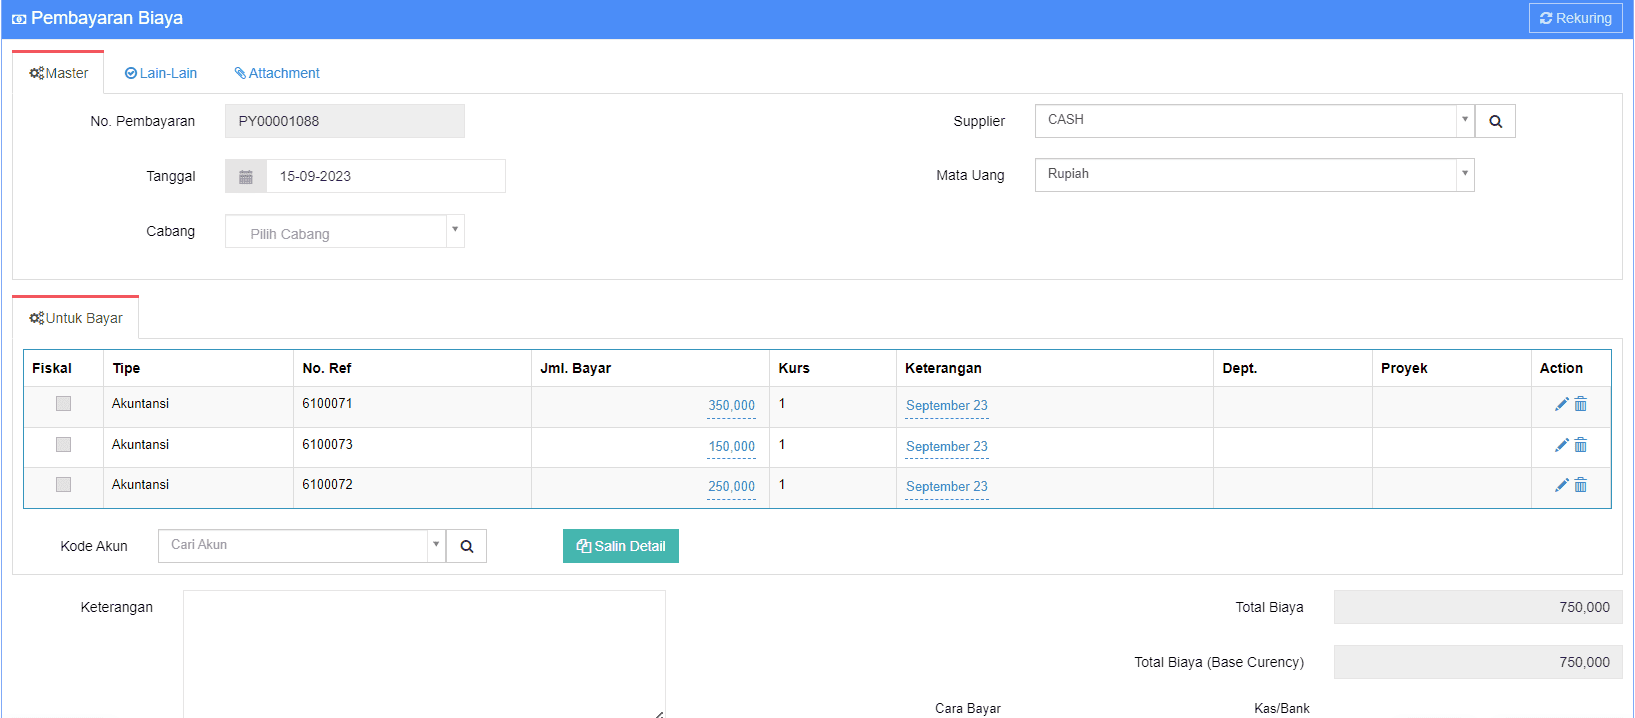Delete row 6100071 with the trash icon
This screenshot has width=1635, height=718.
click(x=1581, y=404)
